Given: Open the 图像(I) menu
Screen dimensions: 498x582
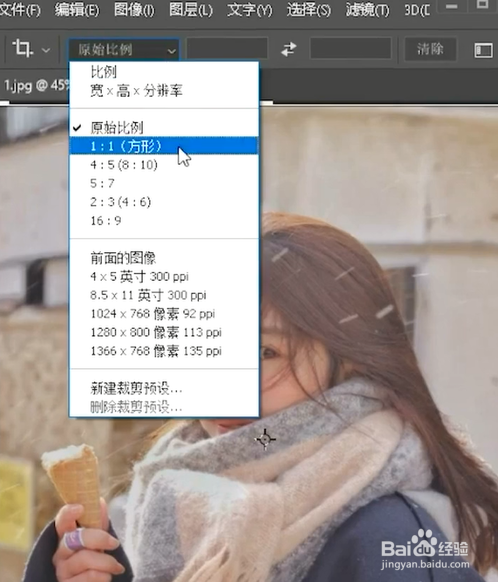Looking at the screenshot, I should pos(134,10).
